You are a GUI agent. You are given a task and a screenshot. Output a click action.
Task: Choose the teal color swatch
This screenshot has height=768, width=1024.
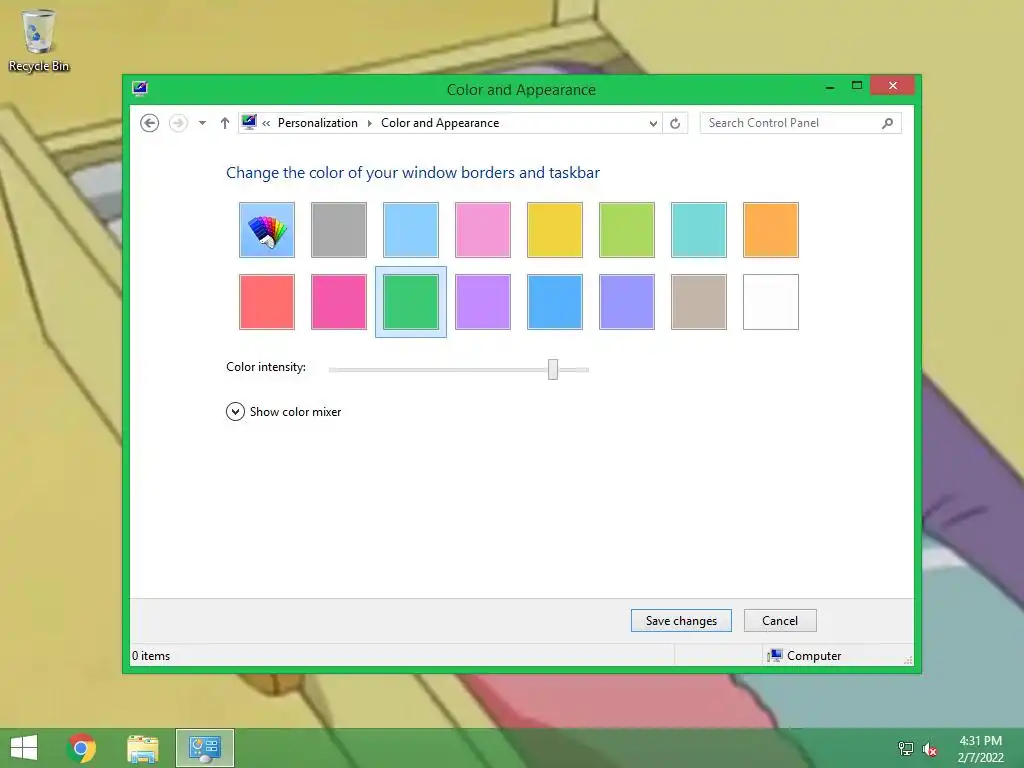pos(699,230)
